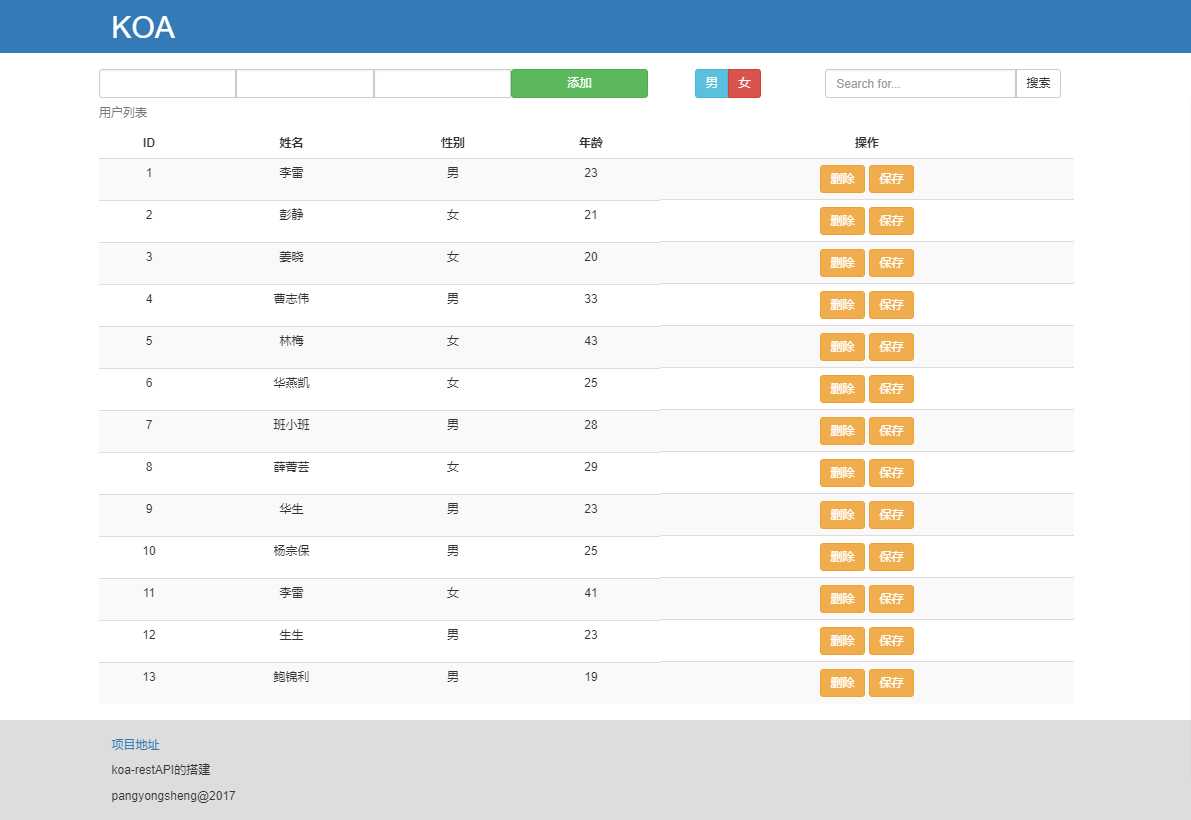The height and width of the screenshot is (820, 1191).
Task: Click the 年龄 column header
Action: pyautogui.click(x=591, y=143)
